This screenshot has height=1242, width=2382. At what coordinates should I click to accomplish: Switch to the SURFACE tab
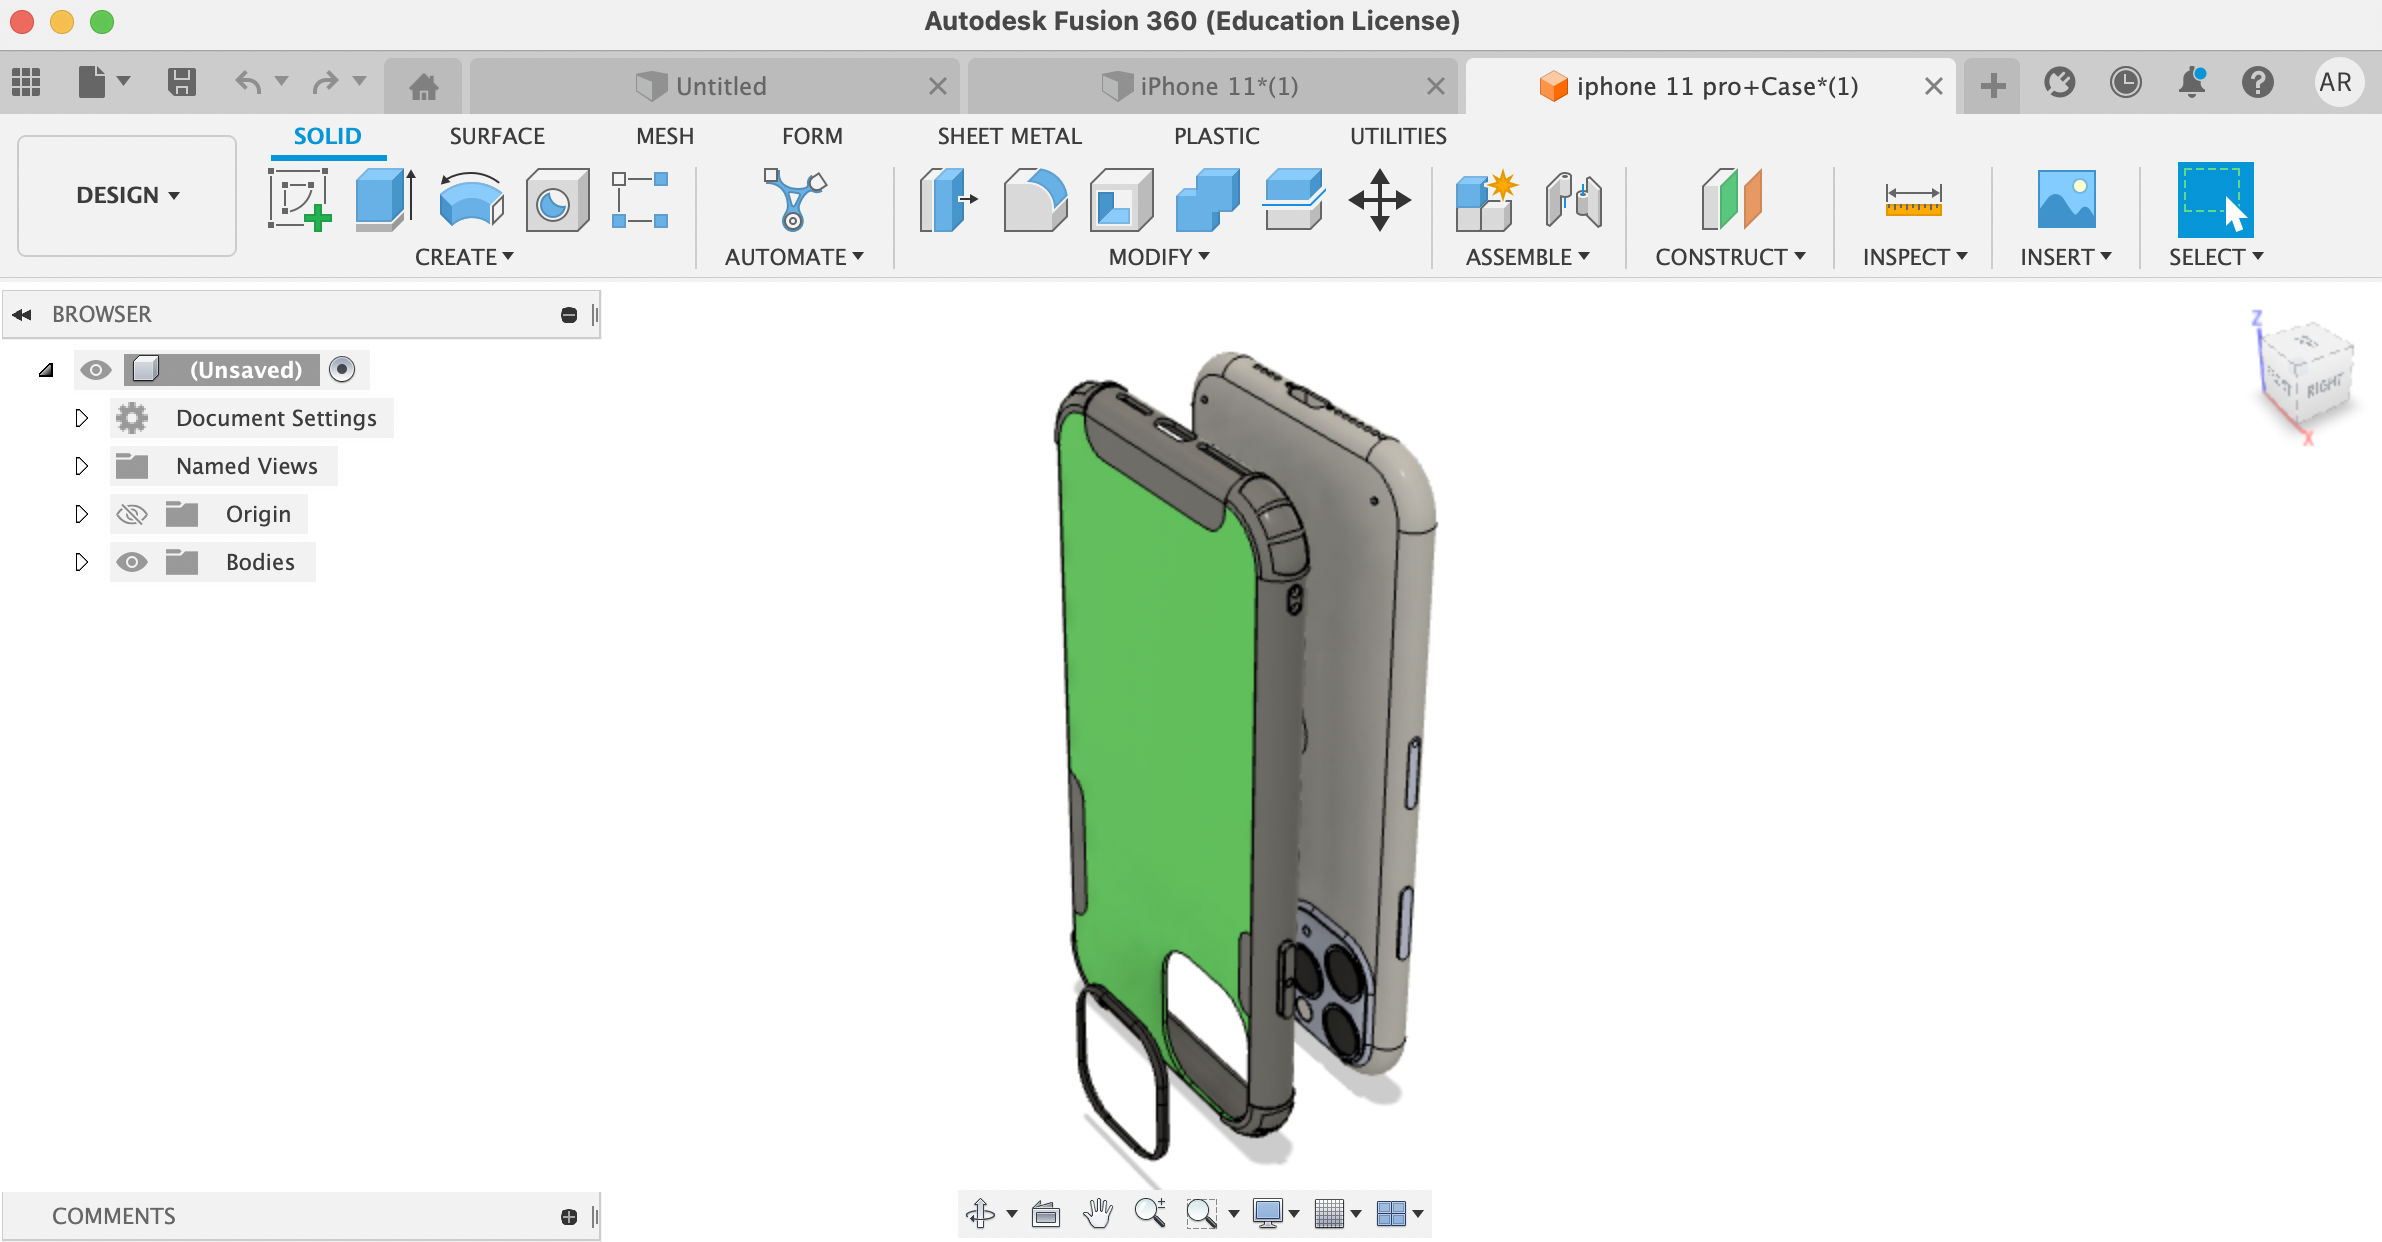[x=497, y=136]
